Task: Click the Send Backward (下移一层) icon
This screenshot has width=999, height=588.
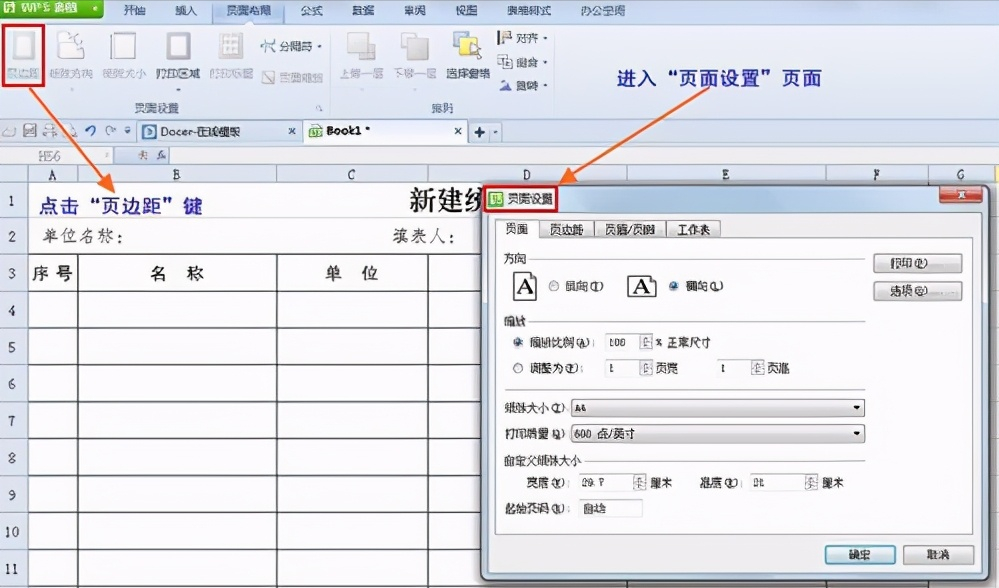Action: (414, 47)
